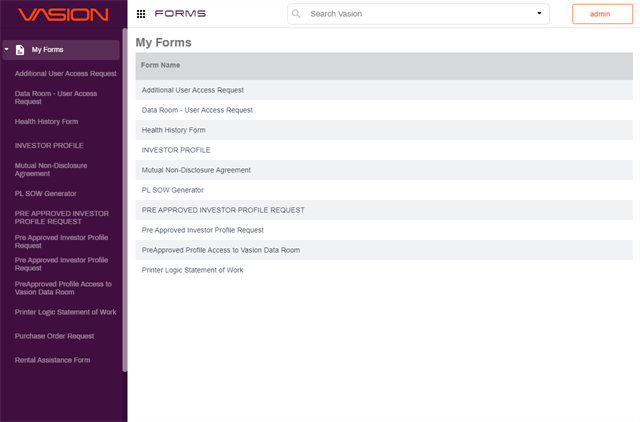
Task: Select PreApproved Profile Access to Vasion Data Room table row
Action: (384, 250)
